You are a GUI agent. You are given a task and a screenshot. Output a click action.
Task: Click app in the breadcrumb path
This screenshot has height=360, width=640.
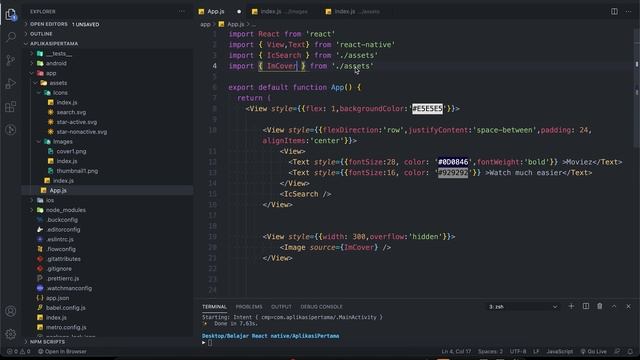205,24
